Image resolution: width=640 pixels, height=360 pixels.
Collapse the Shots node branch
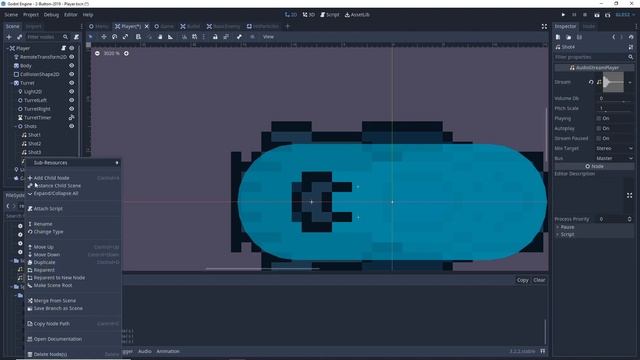(16, 126)
